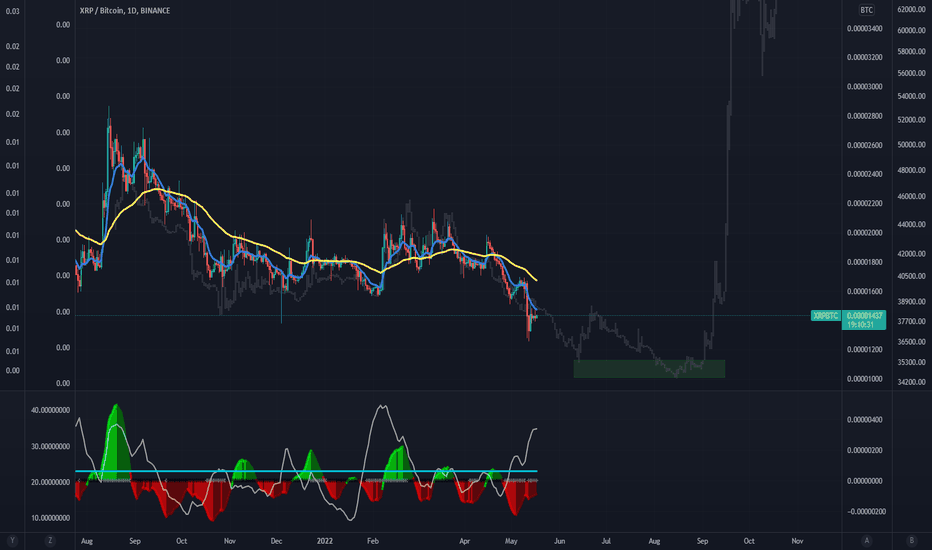Viewport: 932px width, 550px height.
Task: Click 0.00001000 on the price scale
Action: click(x=864, y=379)
